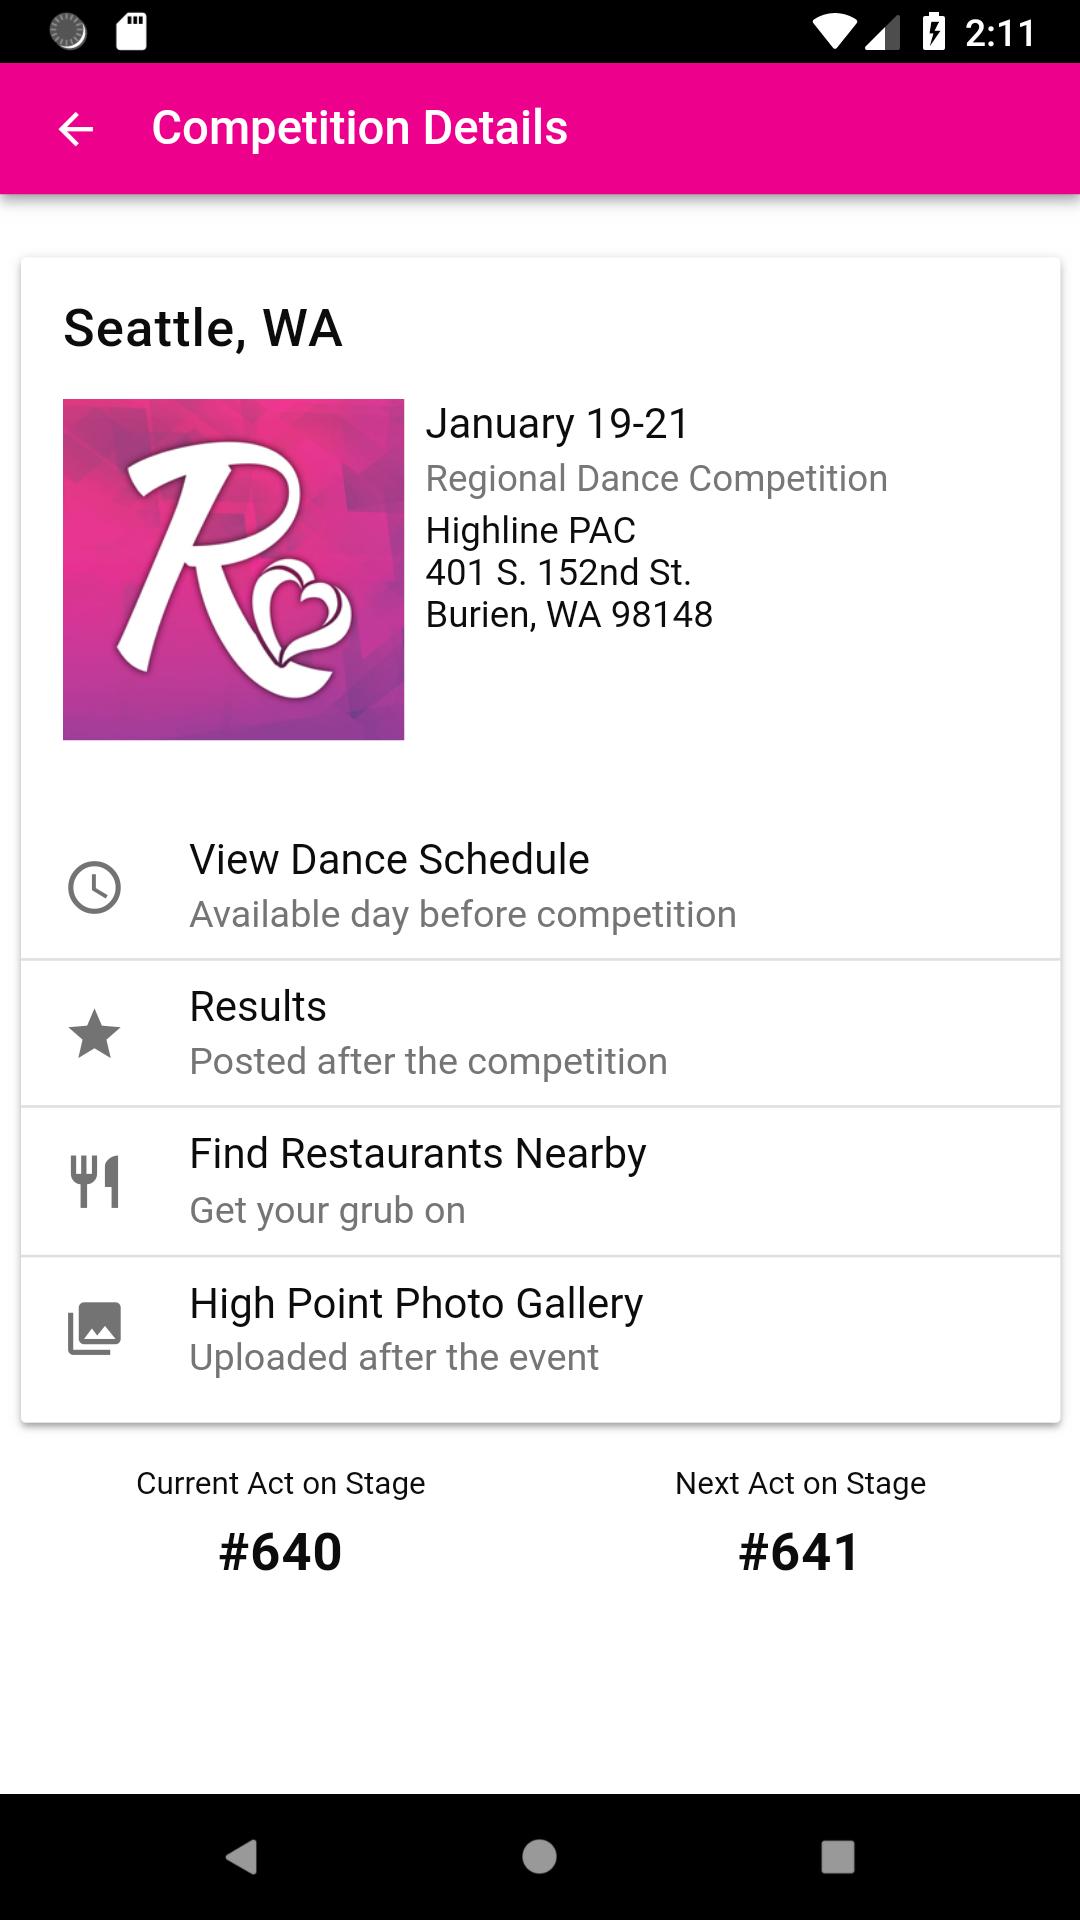Image resolution: width=1080 pixels, height=1920 pixels.
Task: Tap the fork and knife restaurant icon
Action: (x=94, y=1181)
